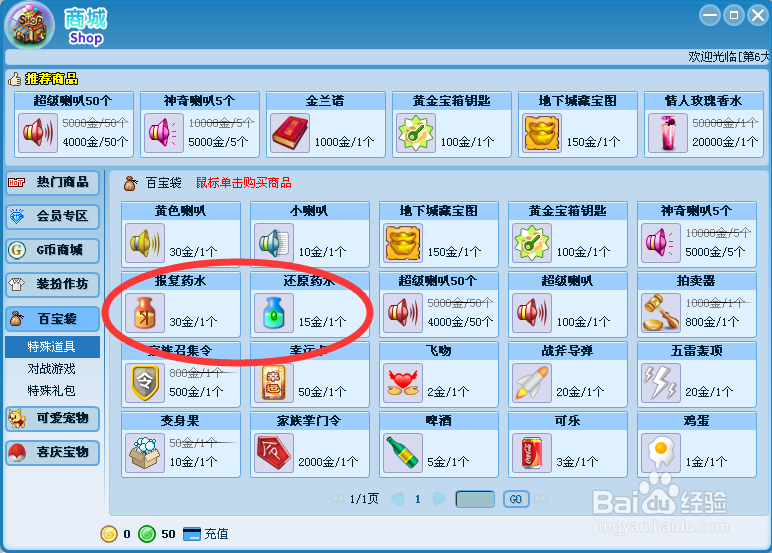The width and height of the screenshot is (772, 553).
Task: Buy the 报复药水 potion icon
Action: tap(145, 313)
